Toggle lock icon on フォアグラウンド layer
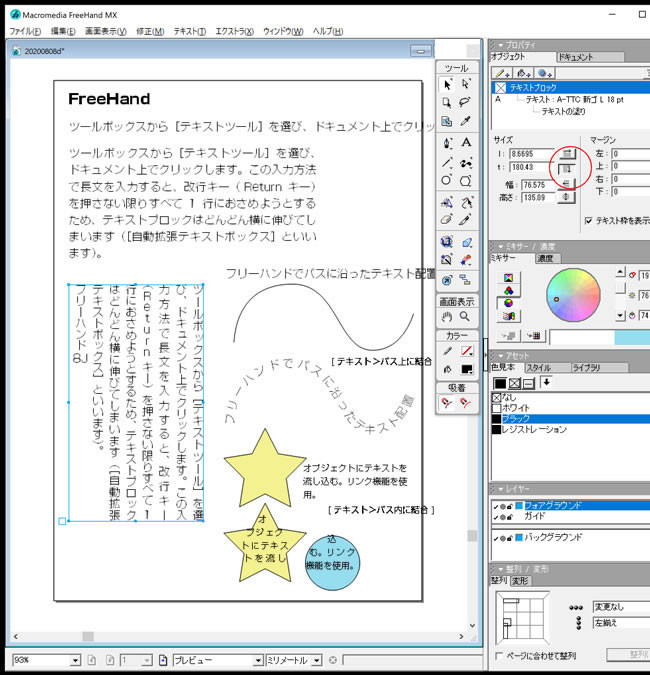This screenshot has height=675, width=650. pos(510,506)
